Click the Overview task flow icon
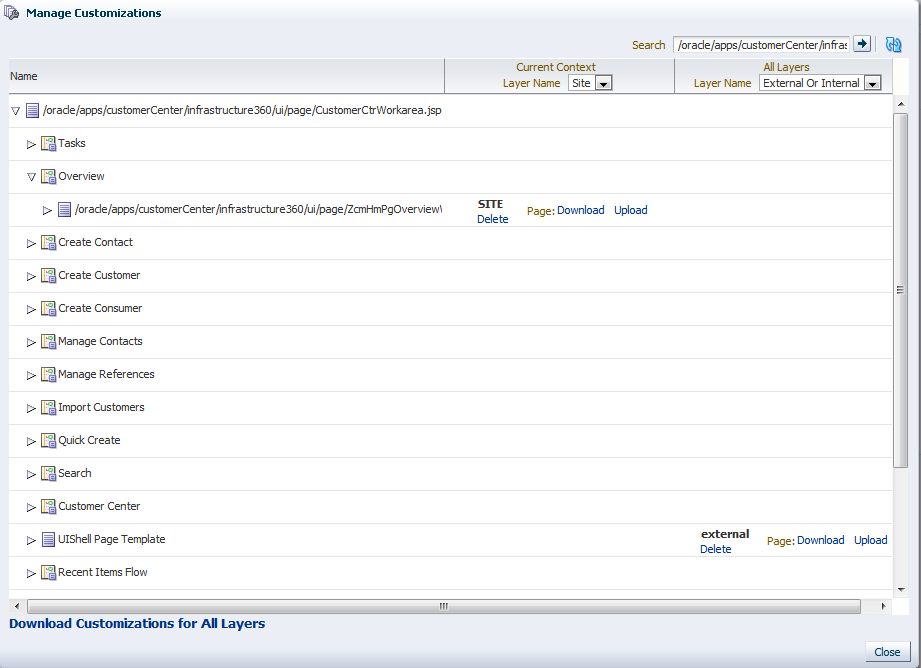Viewport: 921px width, 668px height. [48, 176]
